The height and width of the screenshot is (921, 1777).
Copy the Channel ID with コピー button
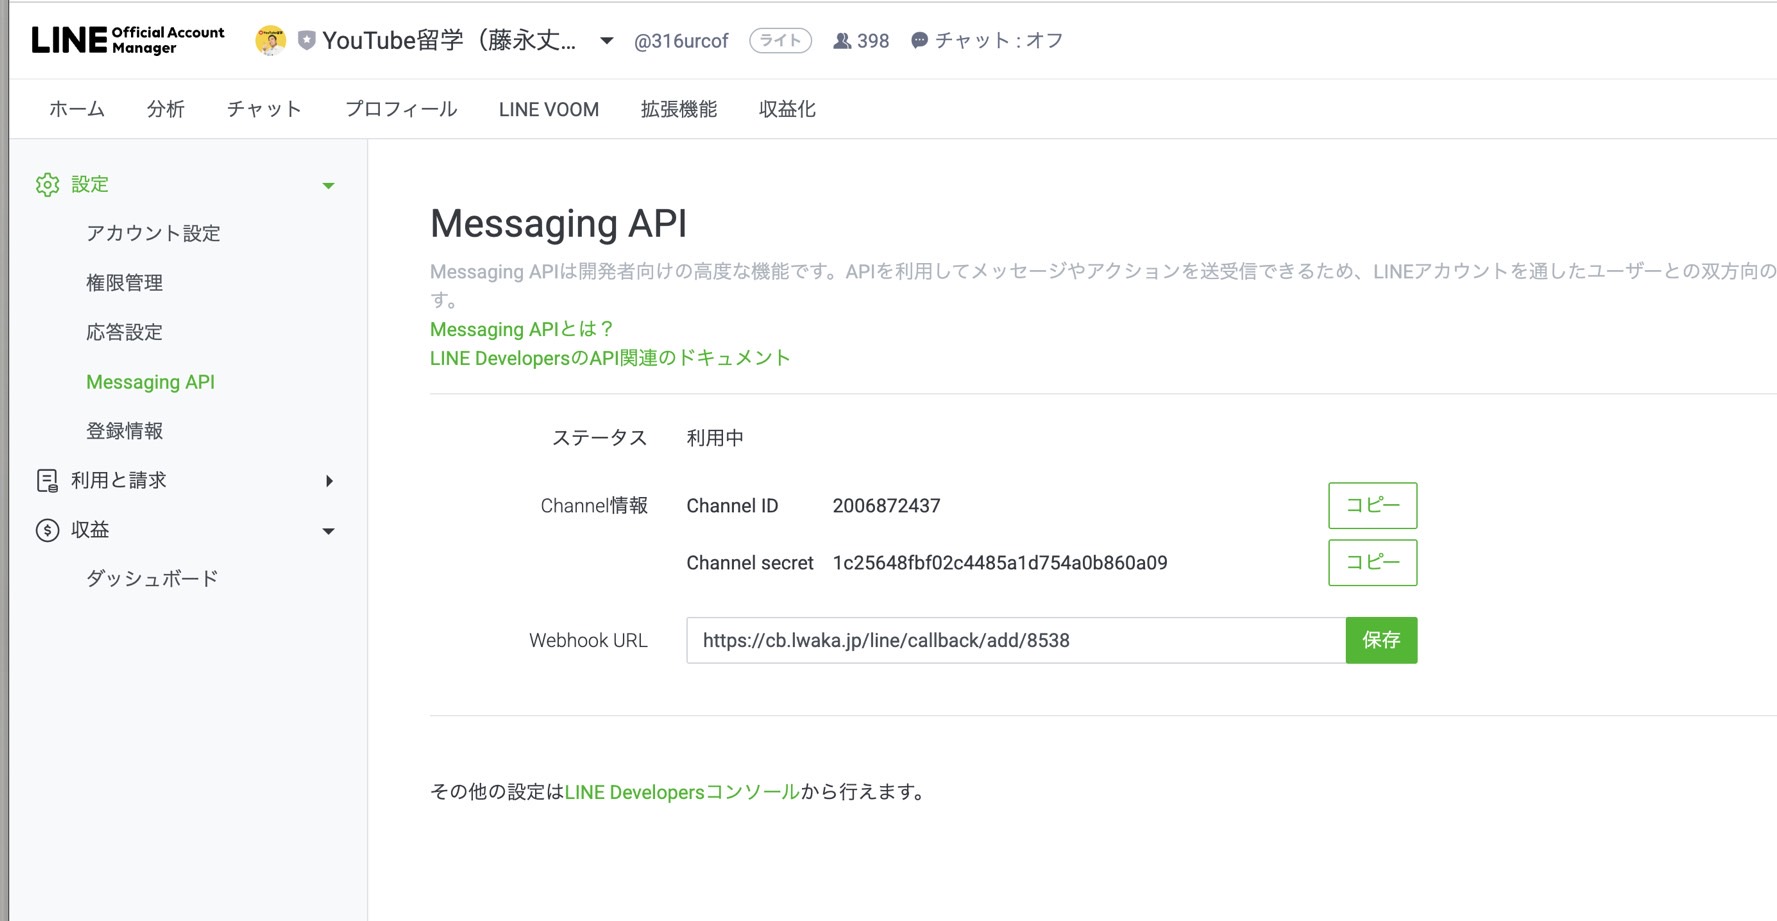(x=1372, y=505)
